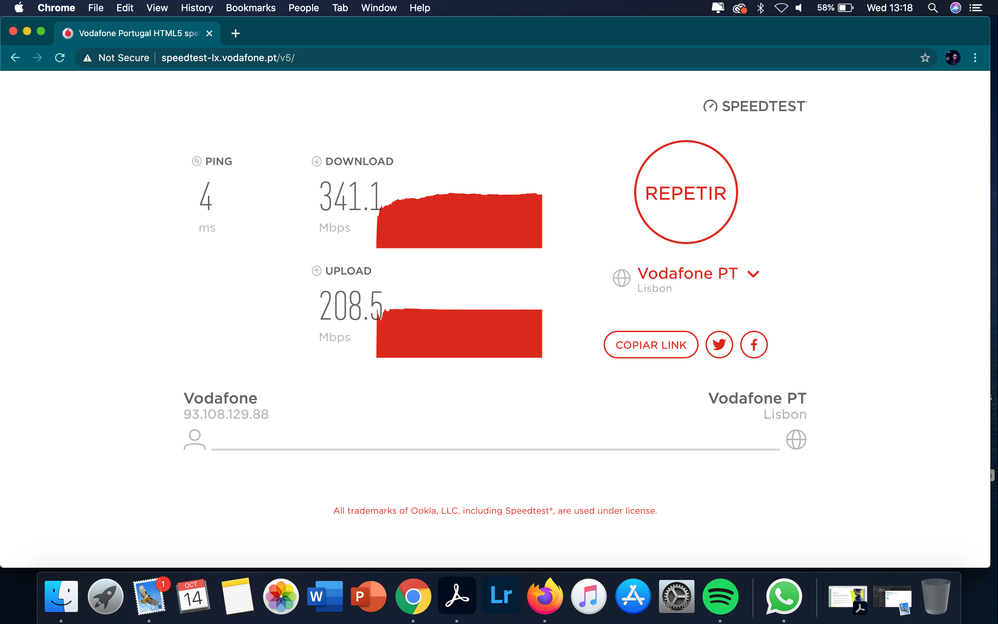Click COPIAR LINK to copy results
Viewport: 998px width, 624px height.
pos(650,344)
